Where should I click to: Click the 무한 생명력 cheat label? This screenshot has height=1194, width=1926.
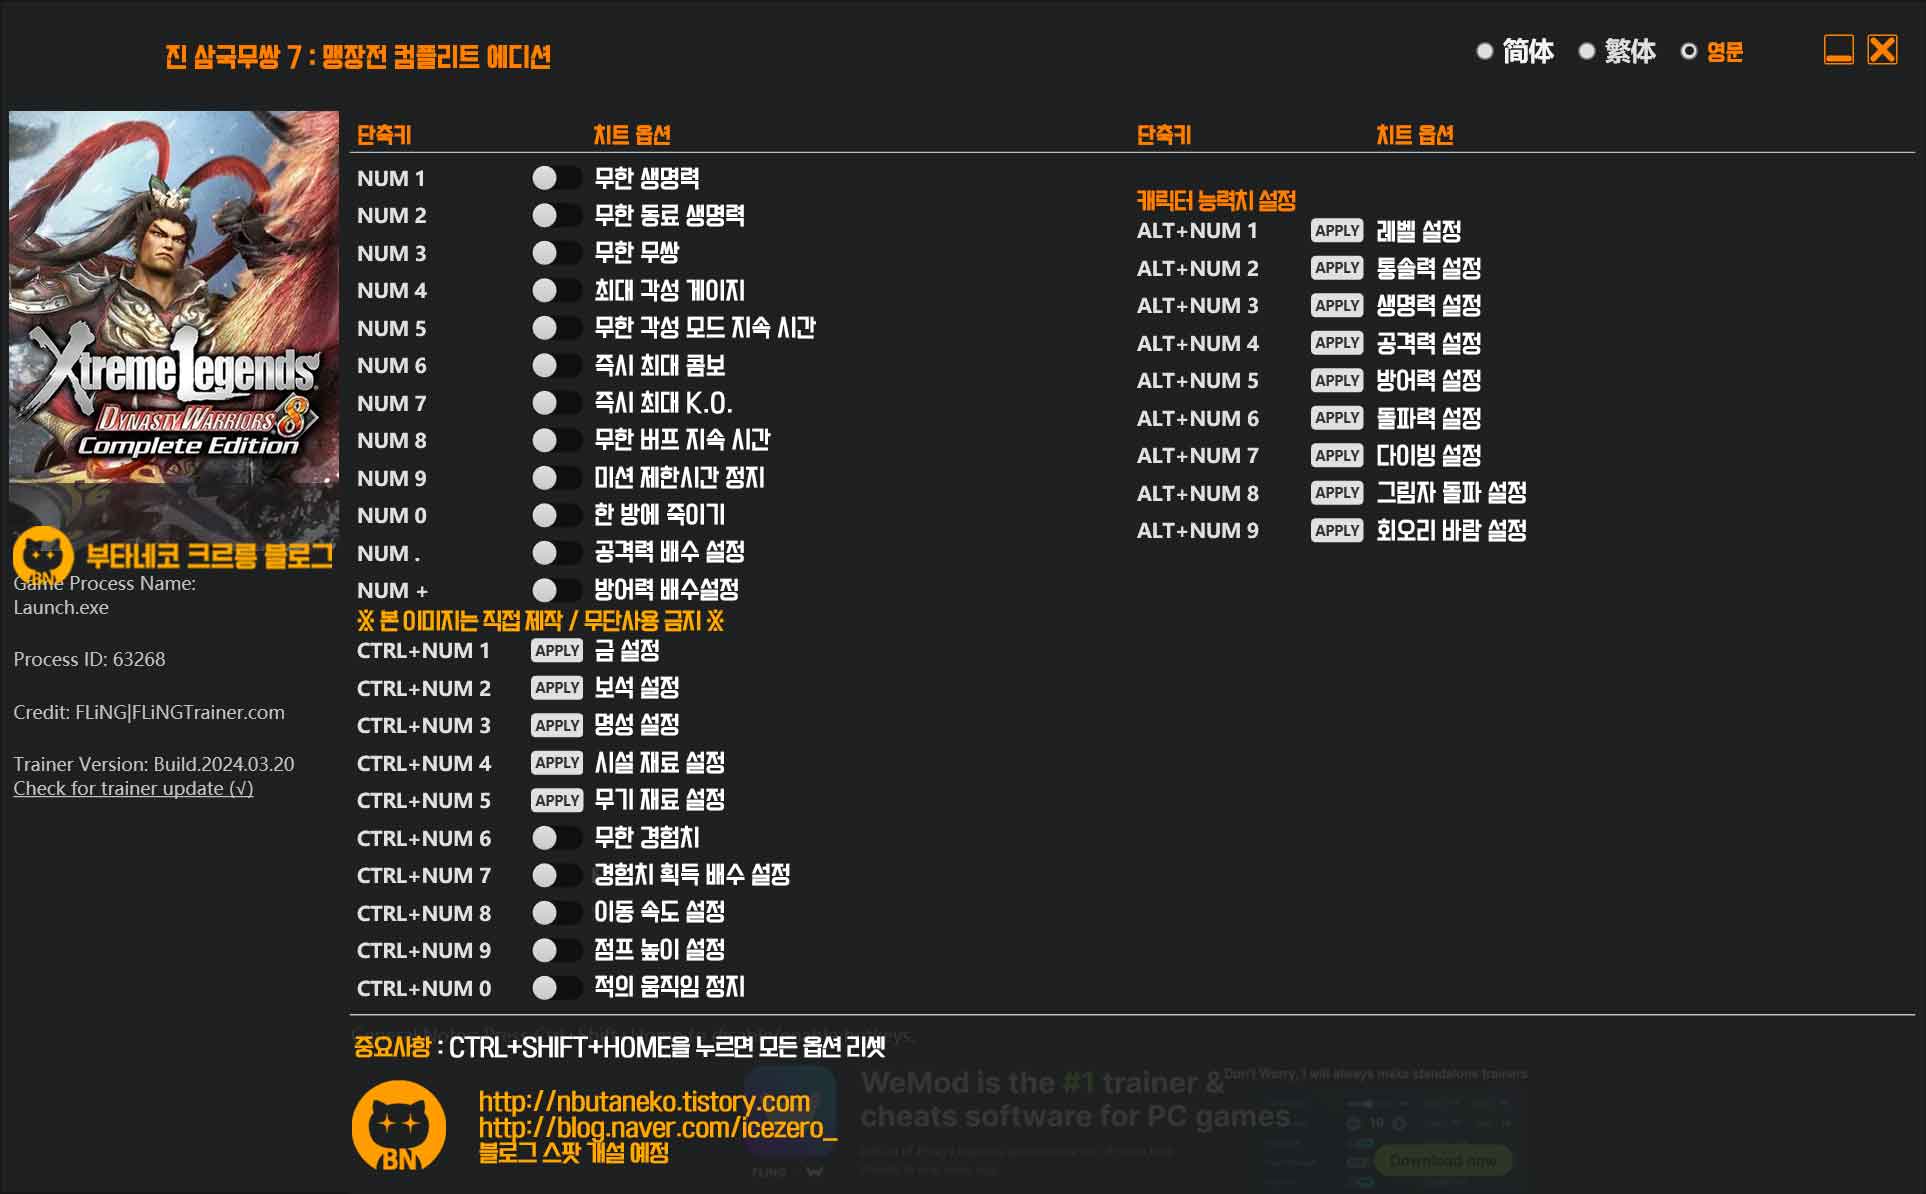pos(647,178)
